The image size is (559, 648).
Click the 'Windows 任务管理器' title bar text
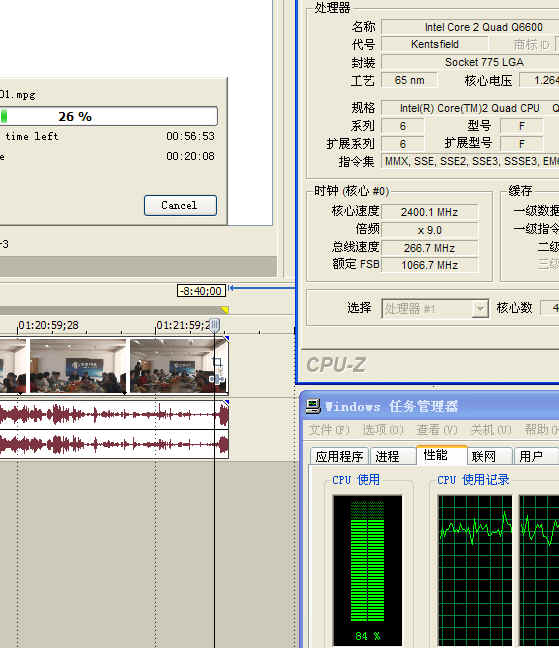coord(391,407)
